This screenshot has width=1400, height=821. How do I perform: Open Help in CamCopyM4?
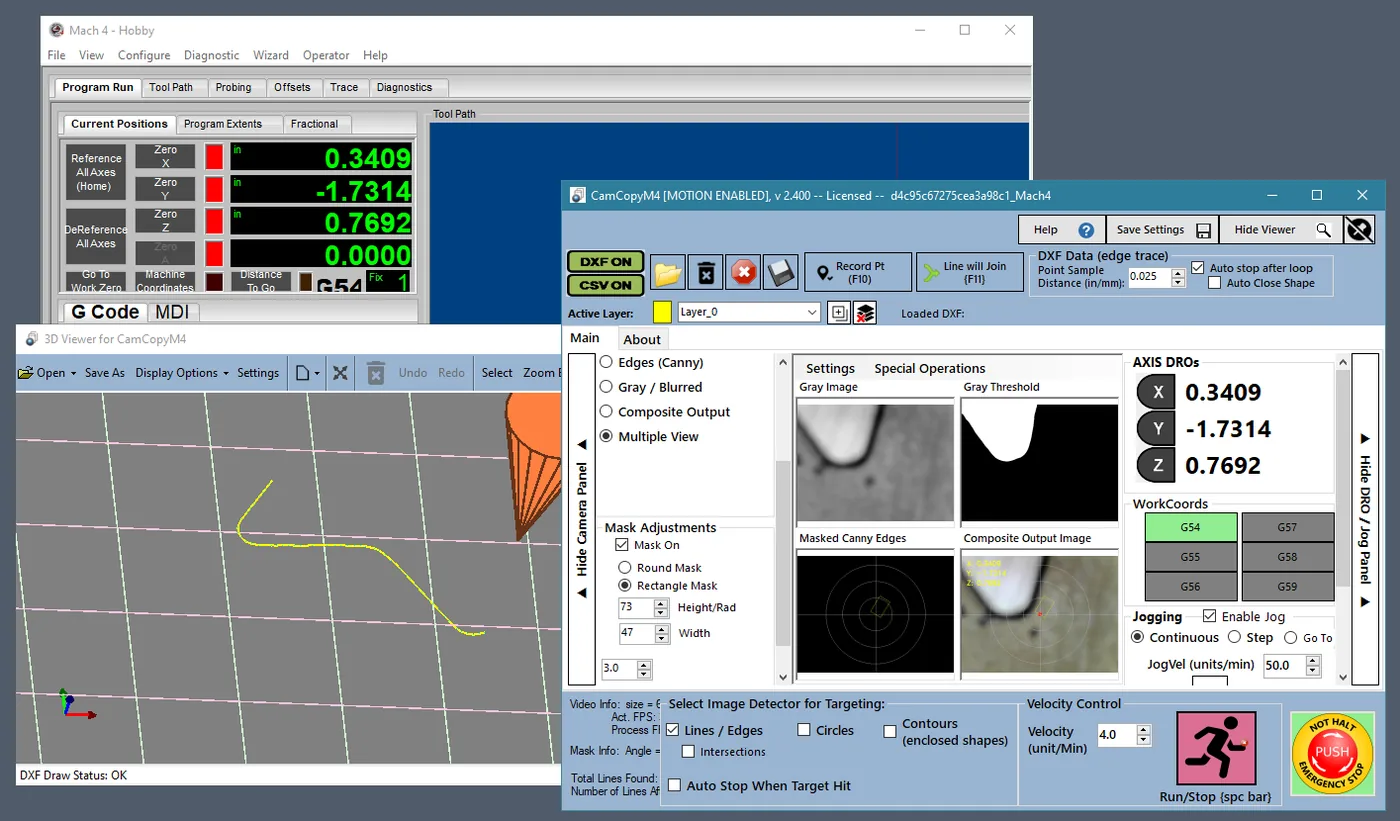click(x=1062, y=230)
